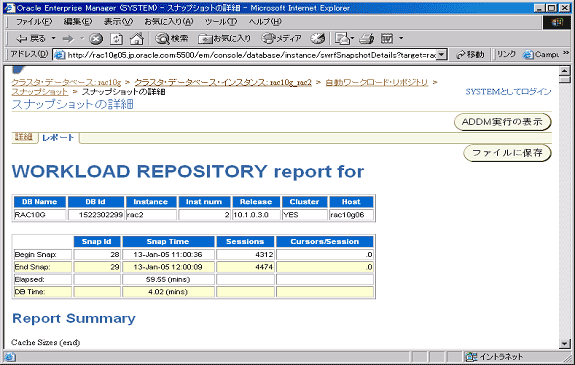Click the Media (メディア) toolbar button
This screenshot has height=365, width=575.
tap(282, 38)
